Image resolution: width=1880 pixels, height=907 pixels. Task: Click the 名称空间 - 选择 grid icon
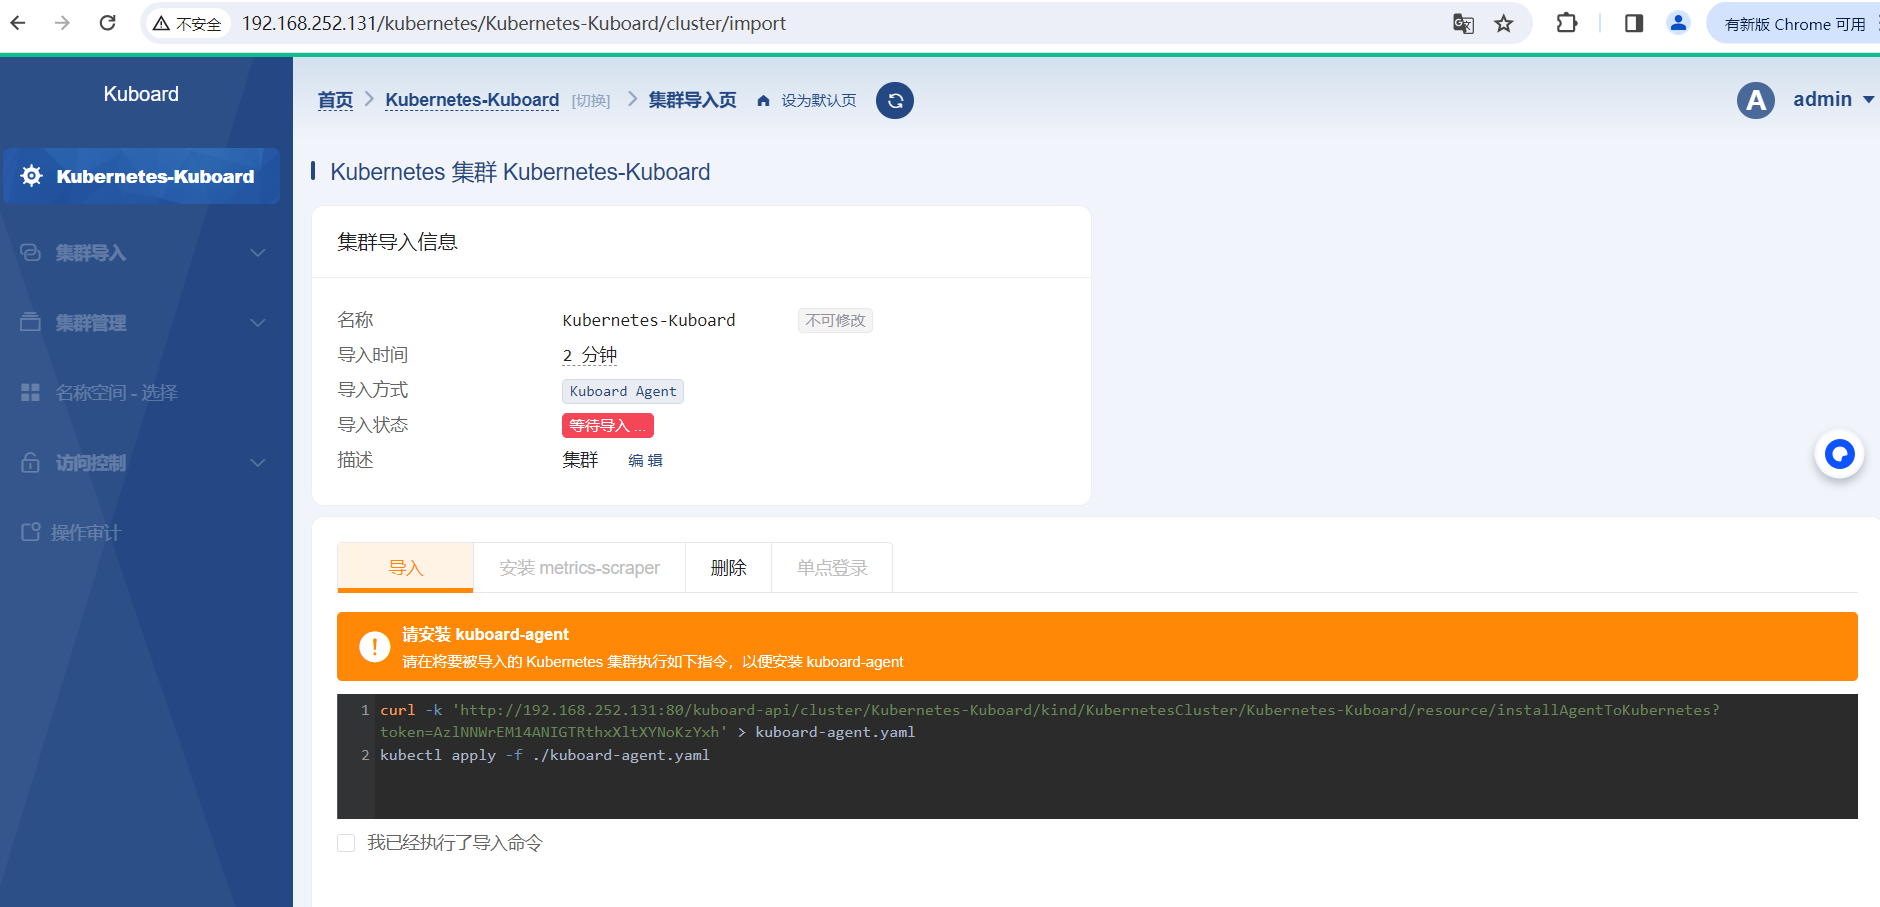tap(31, 392)
